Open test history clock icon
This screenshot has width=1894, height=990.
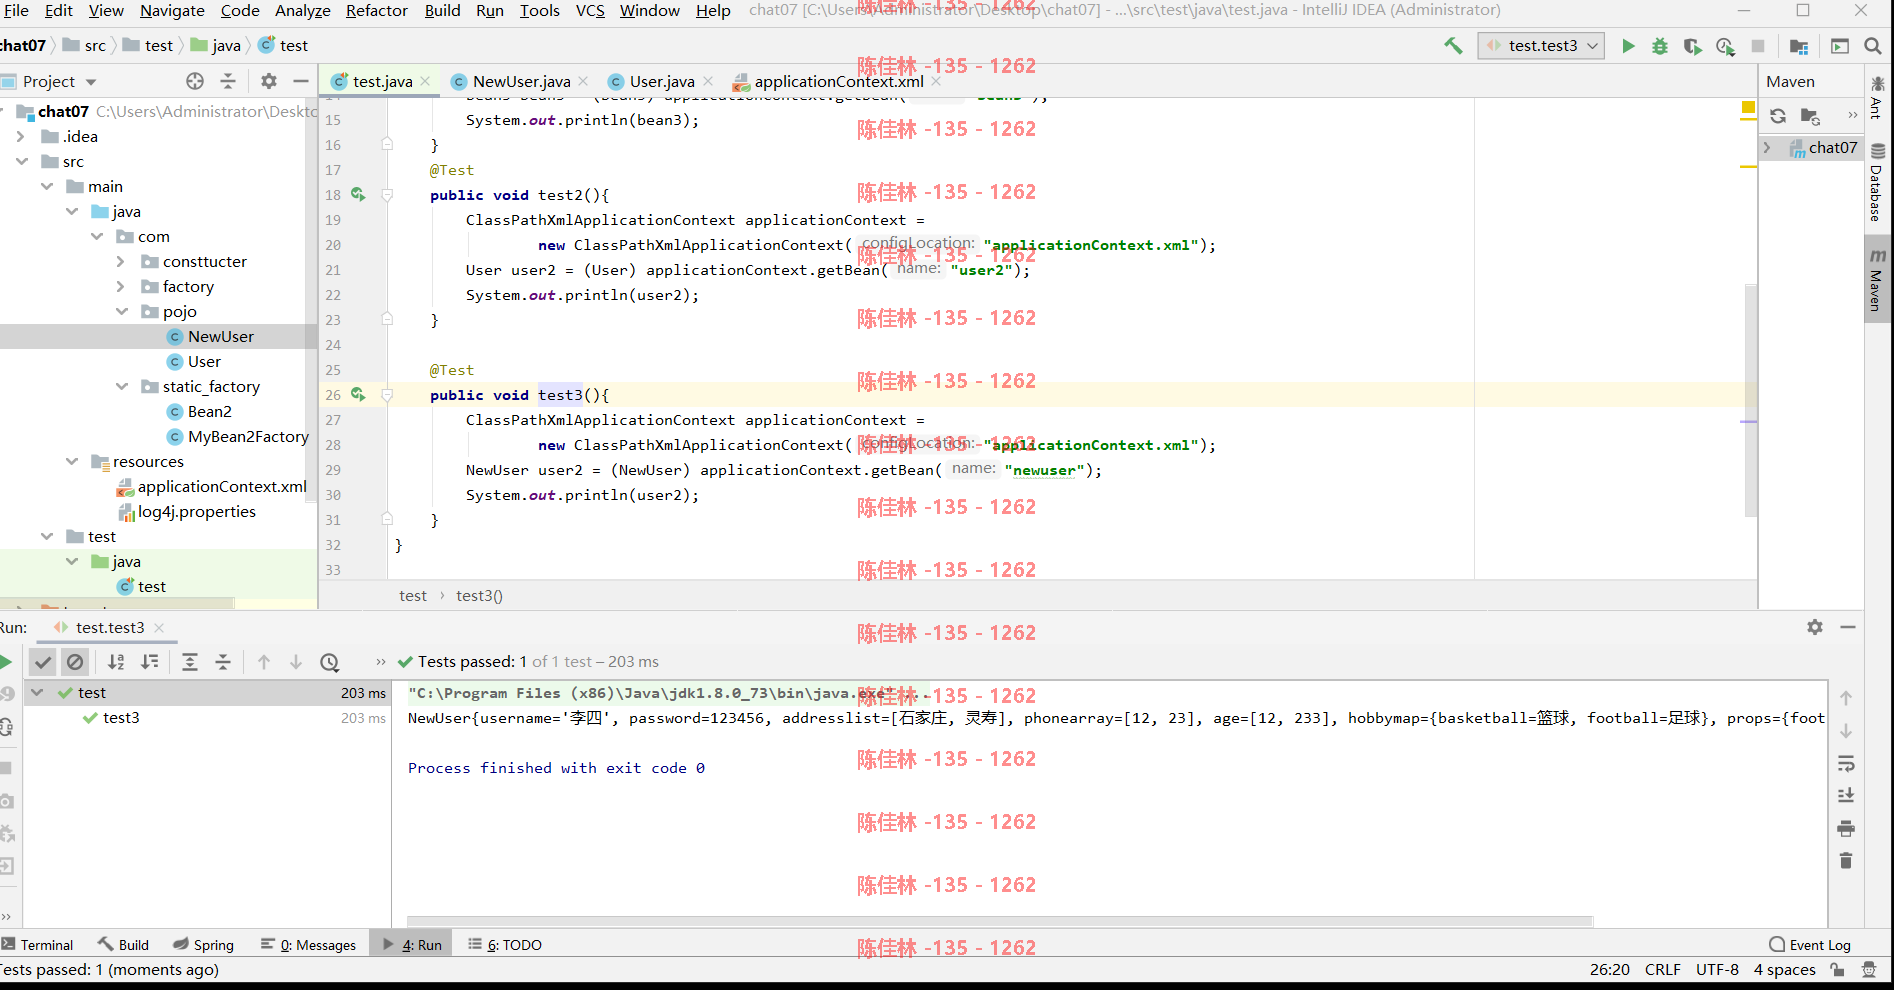[329, 662]
